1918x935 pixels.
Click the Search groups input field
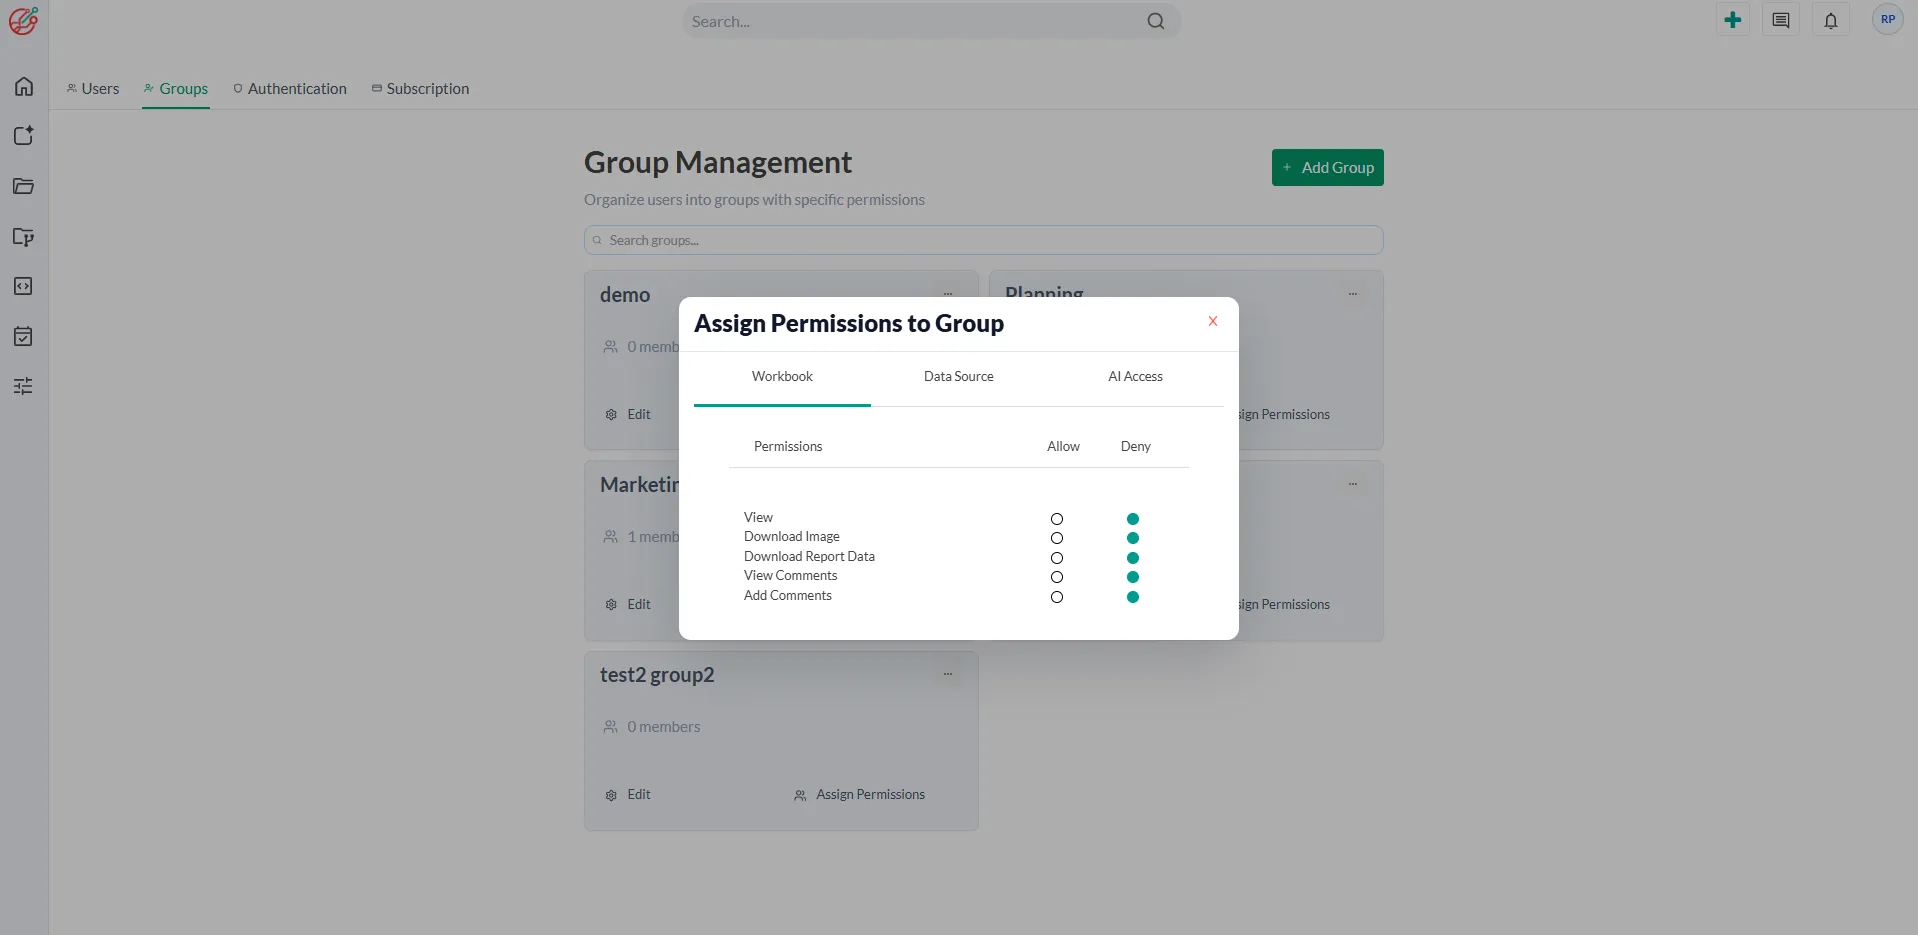pyautogui.click(x=983, y=240)
